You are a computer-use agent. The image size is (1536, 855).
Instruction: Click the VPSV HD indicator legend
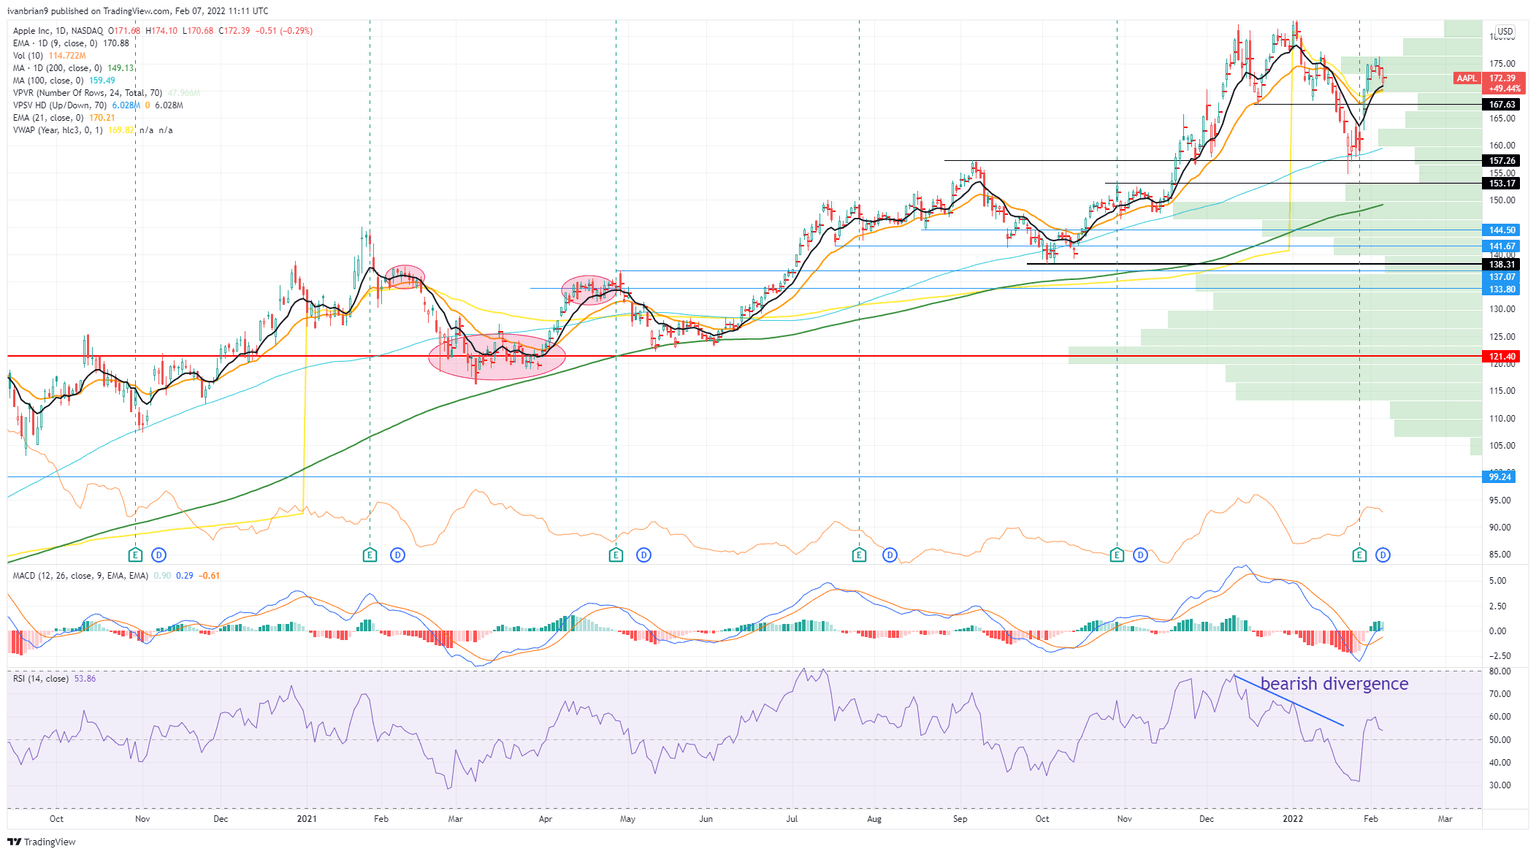[x=97, y=105]
